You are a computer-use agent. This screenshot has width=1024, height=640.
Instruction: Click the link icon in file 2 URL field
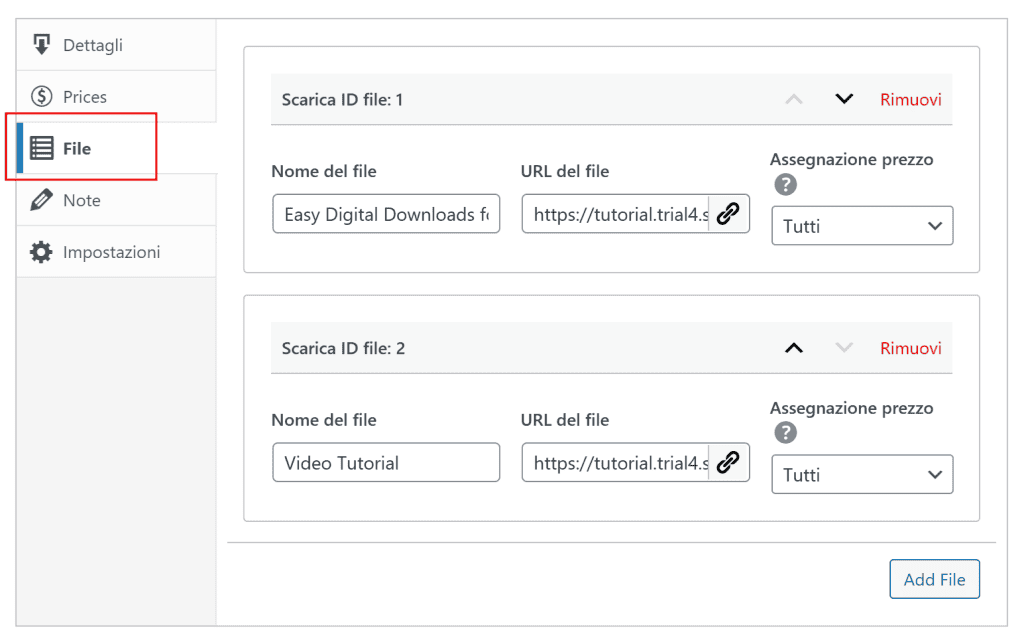tap(728, 462)
